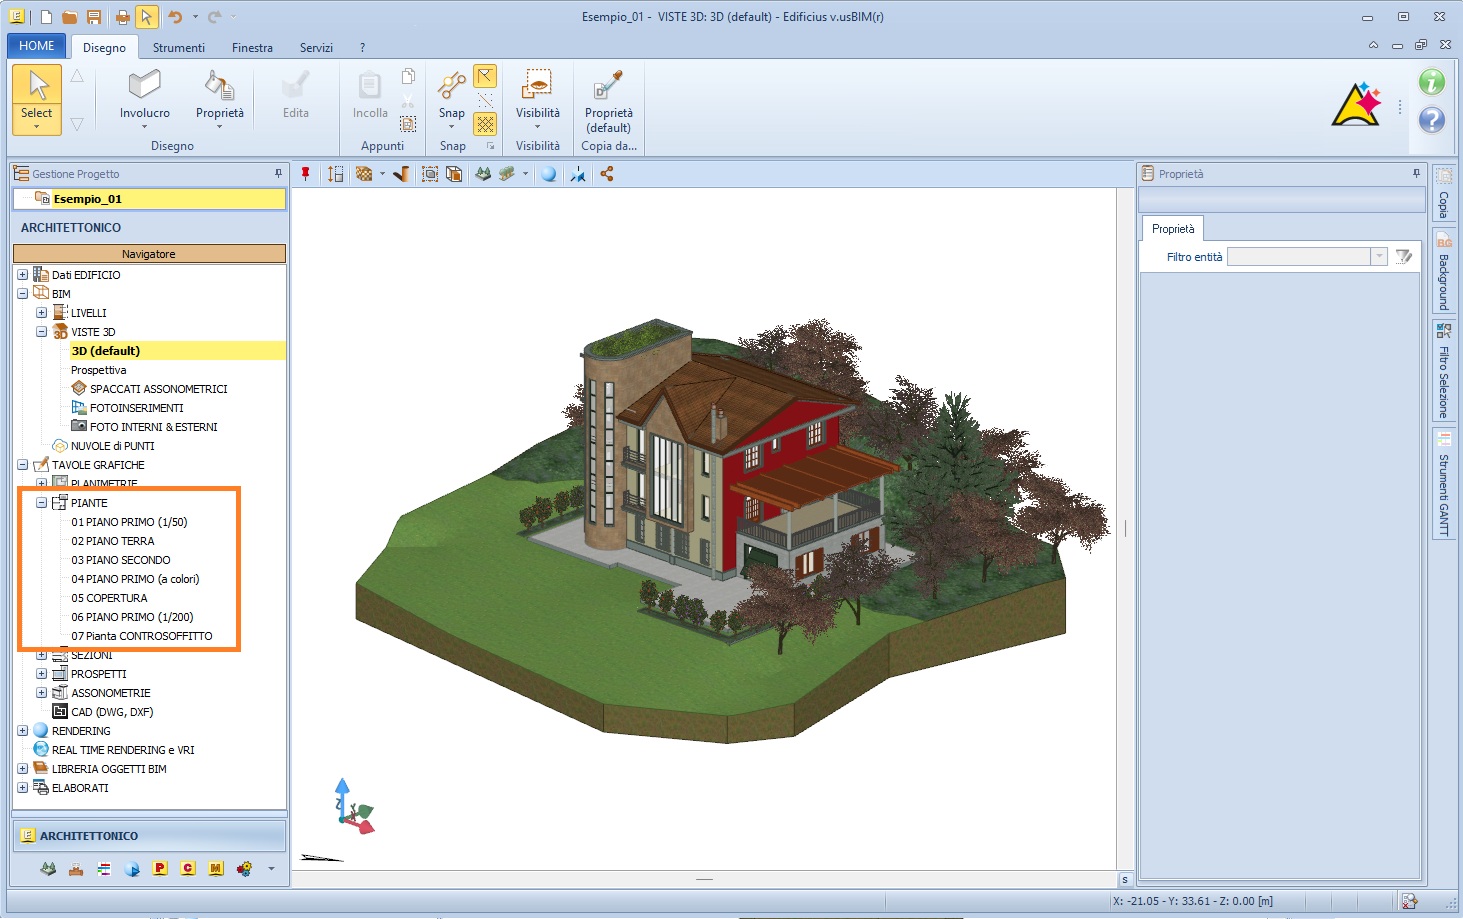The width and height of the screenshot is (1463, 919).
Task: Click the Proprietà (default) eyedropper icon
Action: pos(608,87)
